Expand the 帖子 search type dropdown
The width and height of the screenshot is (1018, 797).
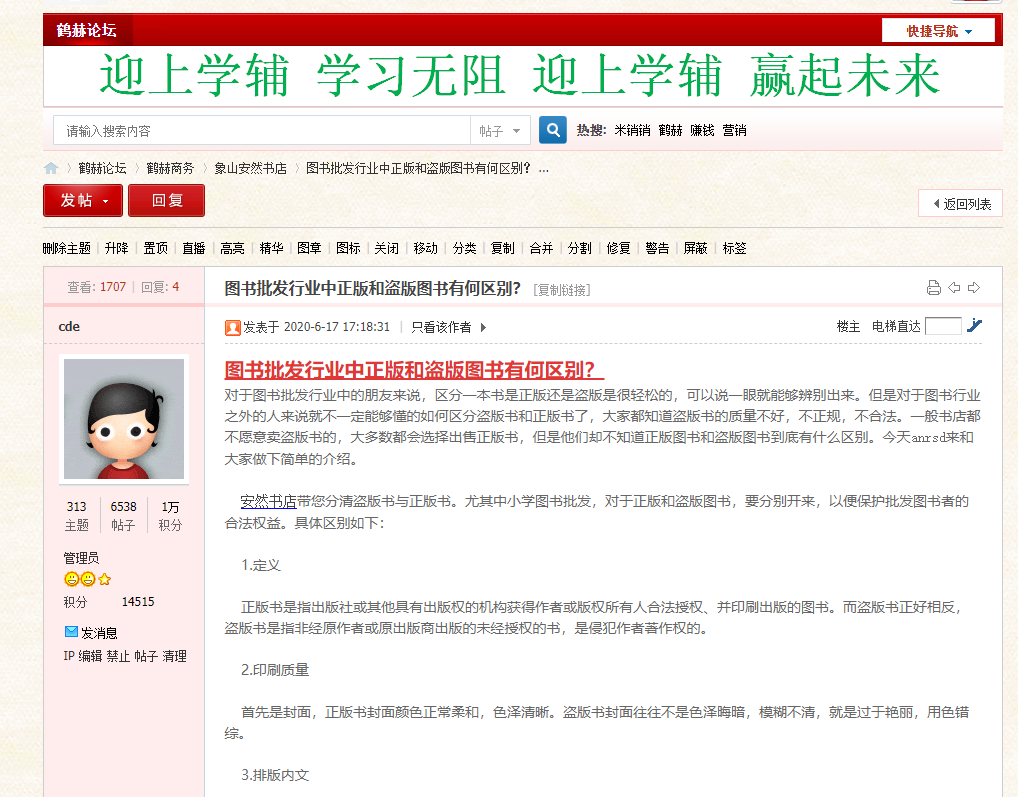[x=500, y=131]
